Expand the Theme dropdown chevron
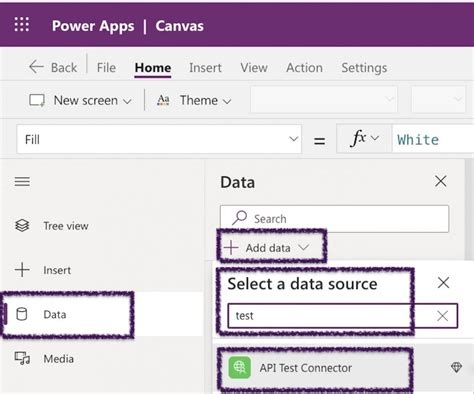The width and height of the screenshot is (474, 394). pyautogui.click(x=227, y=101)
